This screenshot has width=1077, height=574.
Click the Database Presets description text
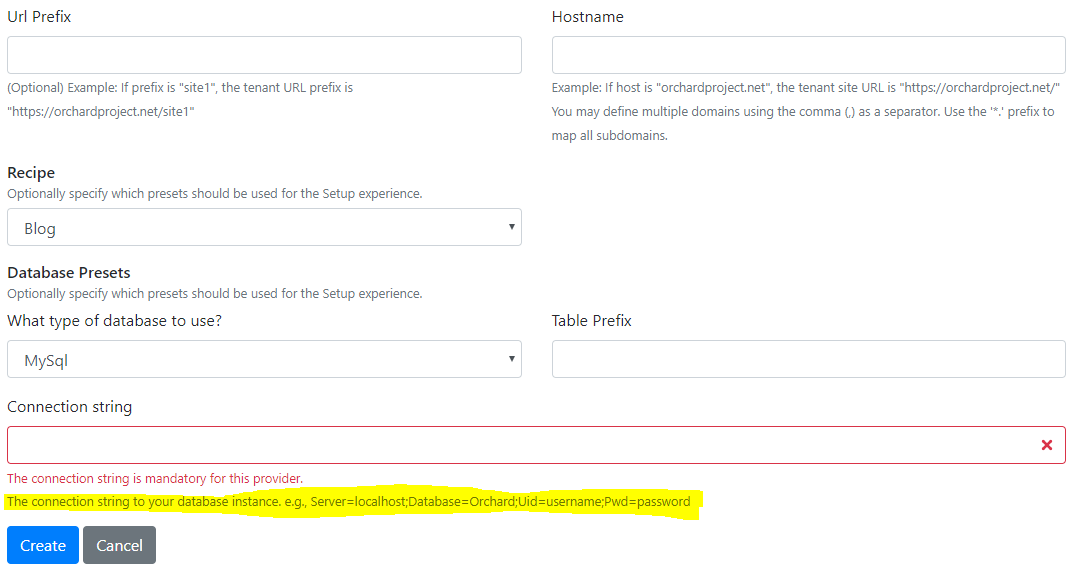tap(215, 294)
